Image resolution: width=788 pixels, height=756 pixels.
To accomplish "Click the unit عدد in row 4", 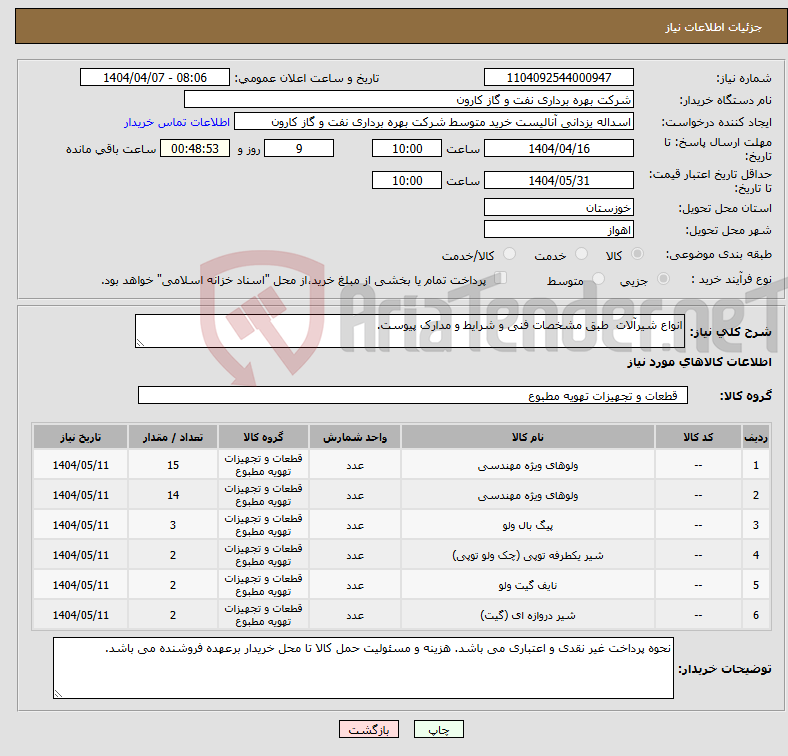I will pyautogui.click(x=355, y=555).
